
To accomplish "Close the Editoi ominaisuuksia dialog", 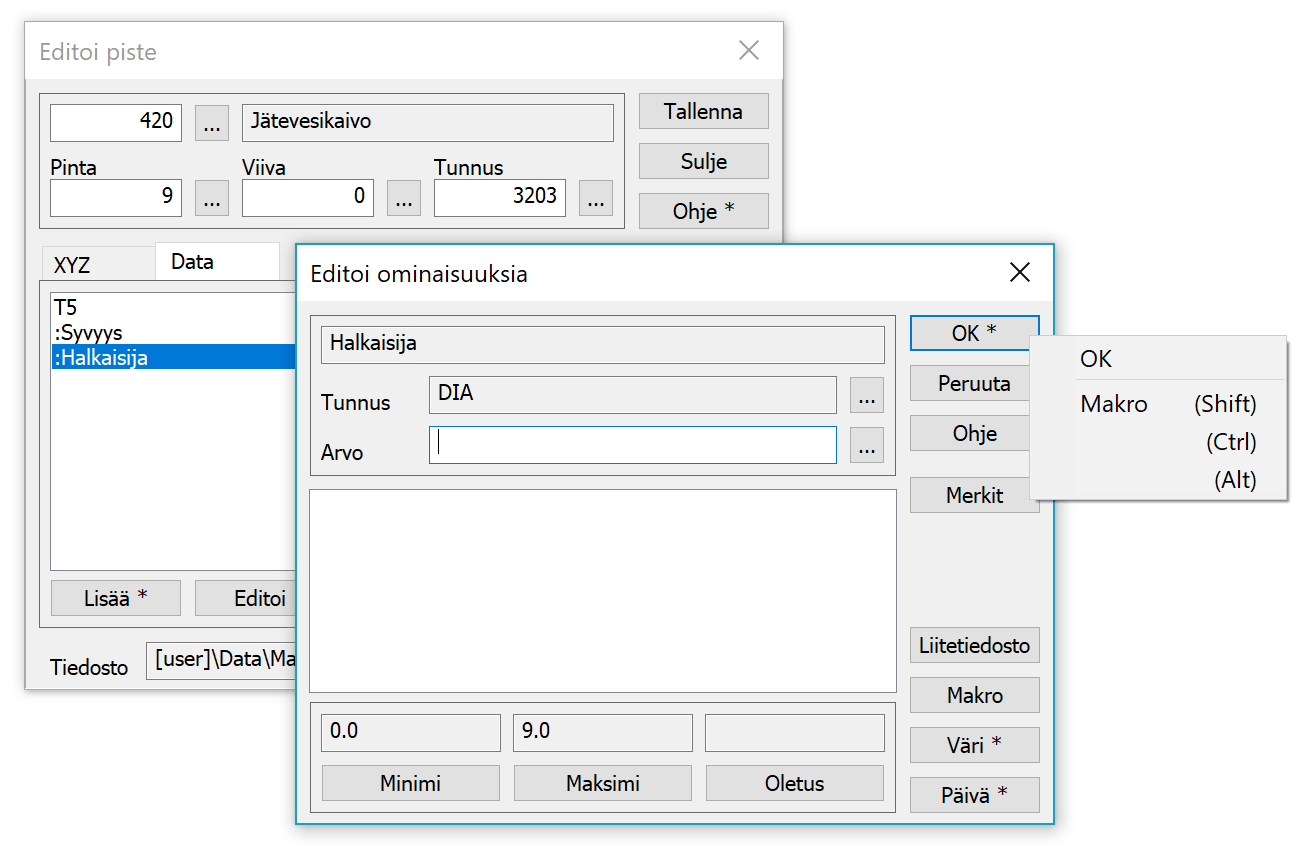I will [1019, 273].
